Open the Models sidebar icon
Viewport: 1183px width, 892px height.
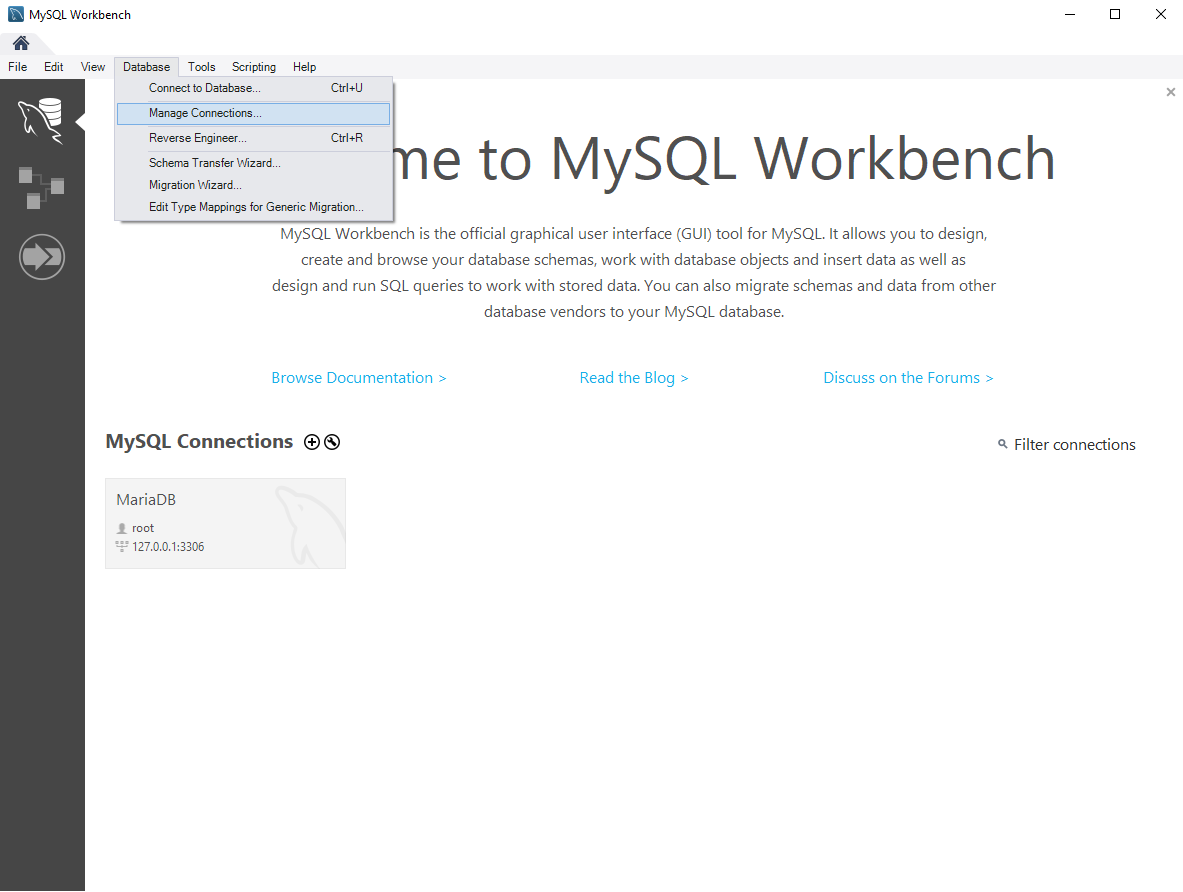click(x=41, y=188)
